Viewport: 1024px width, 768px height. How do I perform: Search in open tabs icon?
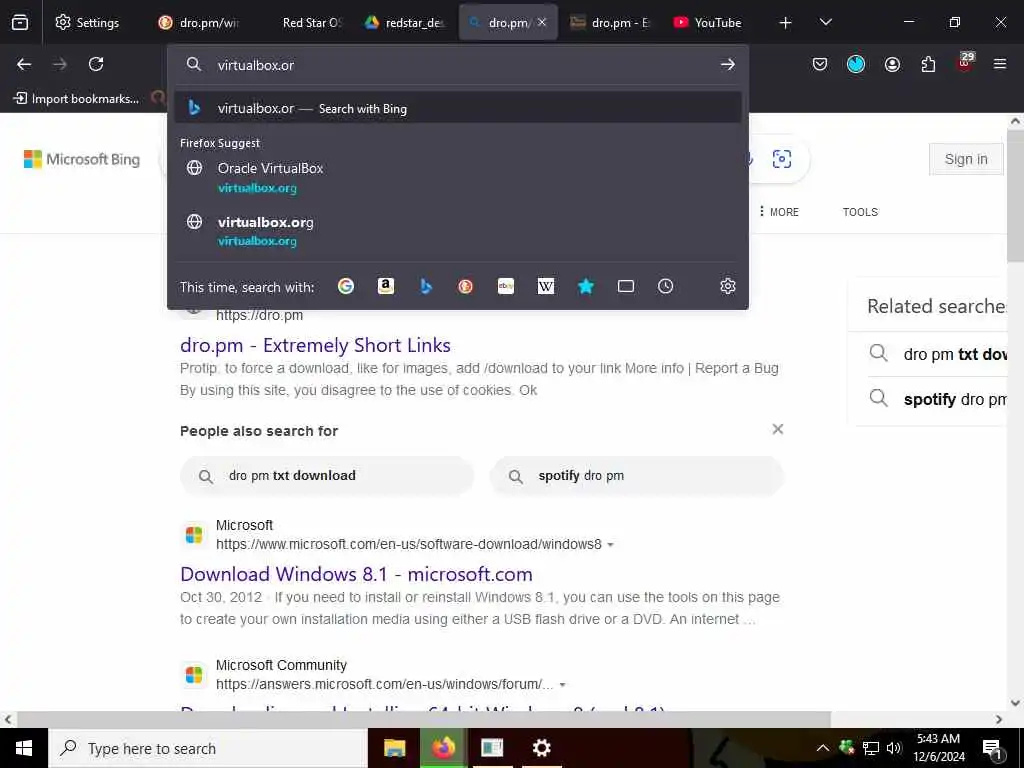[626, 286]
